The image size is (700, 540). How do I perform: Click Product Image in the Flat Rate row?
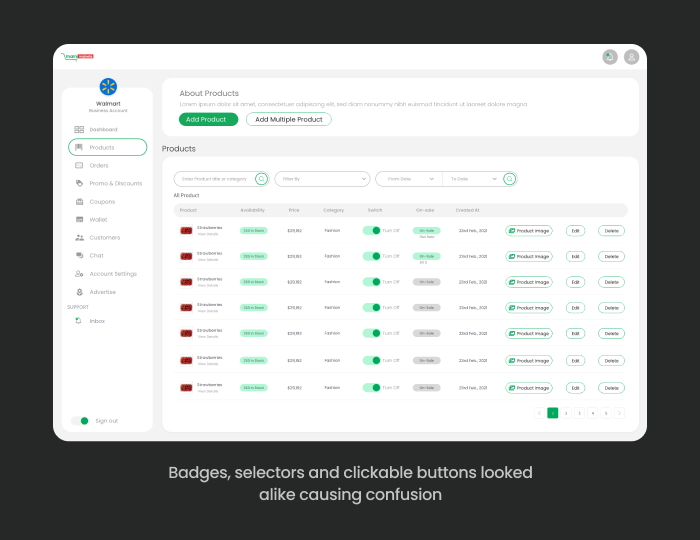point(529,231)
